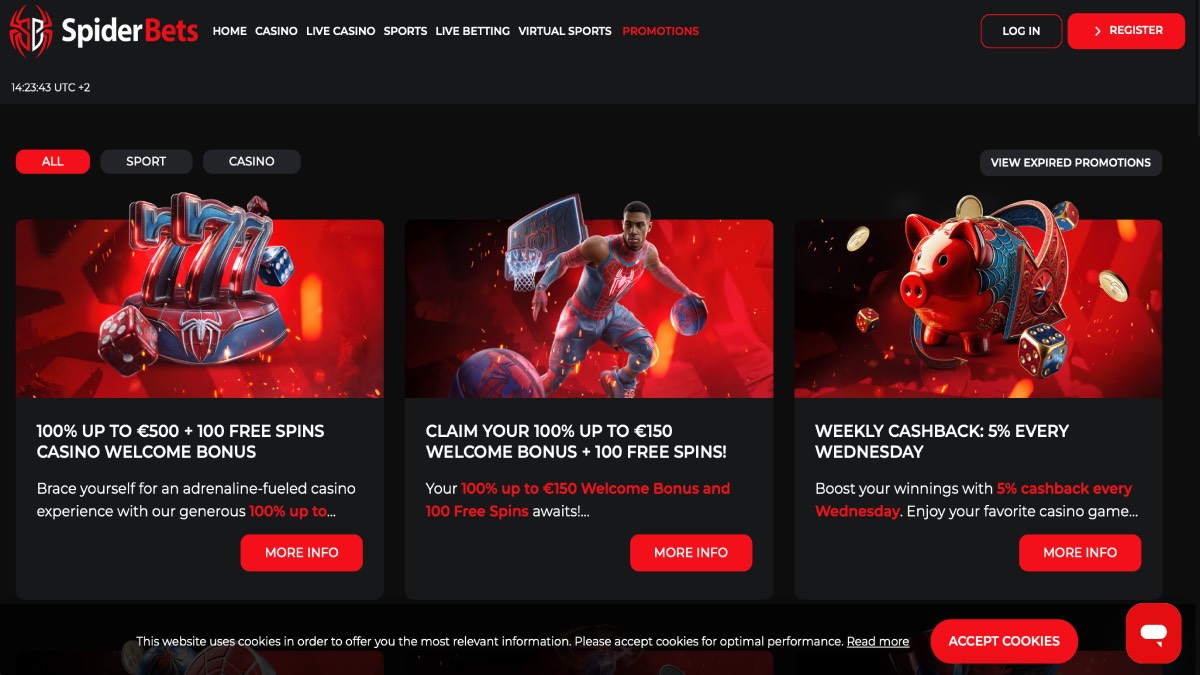The height and width of the screenshot is (675, 1200).
Task: View expired promotions
Action: (1071, 162)
